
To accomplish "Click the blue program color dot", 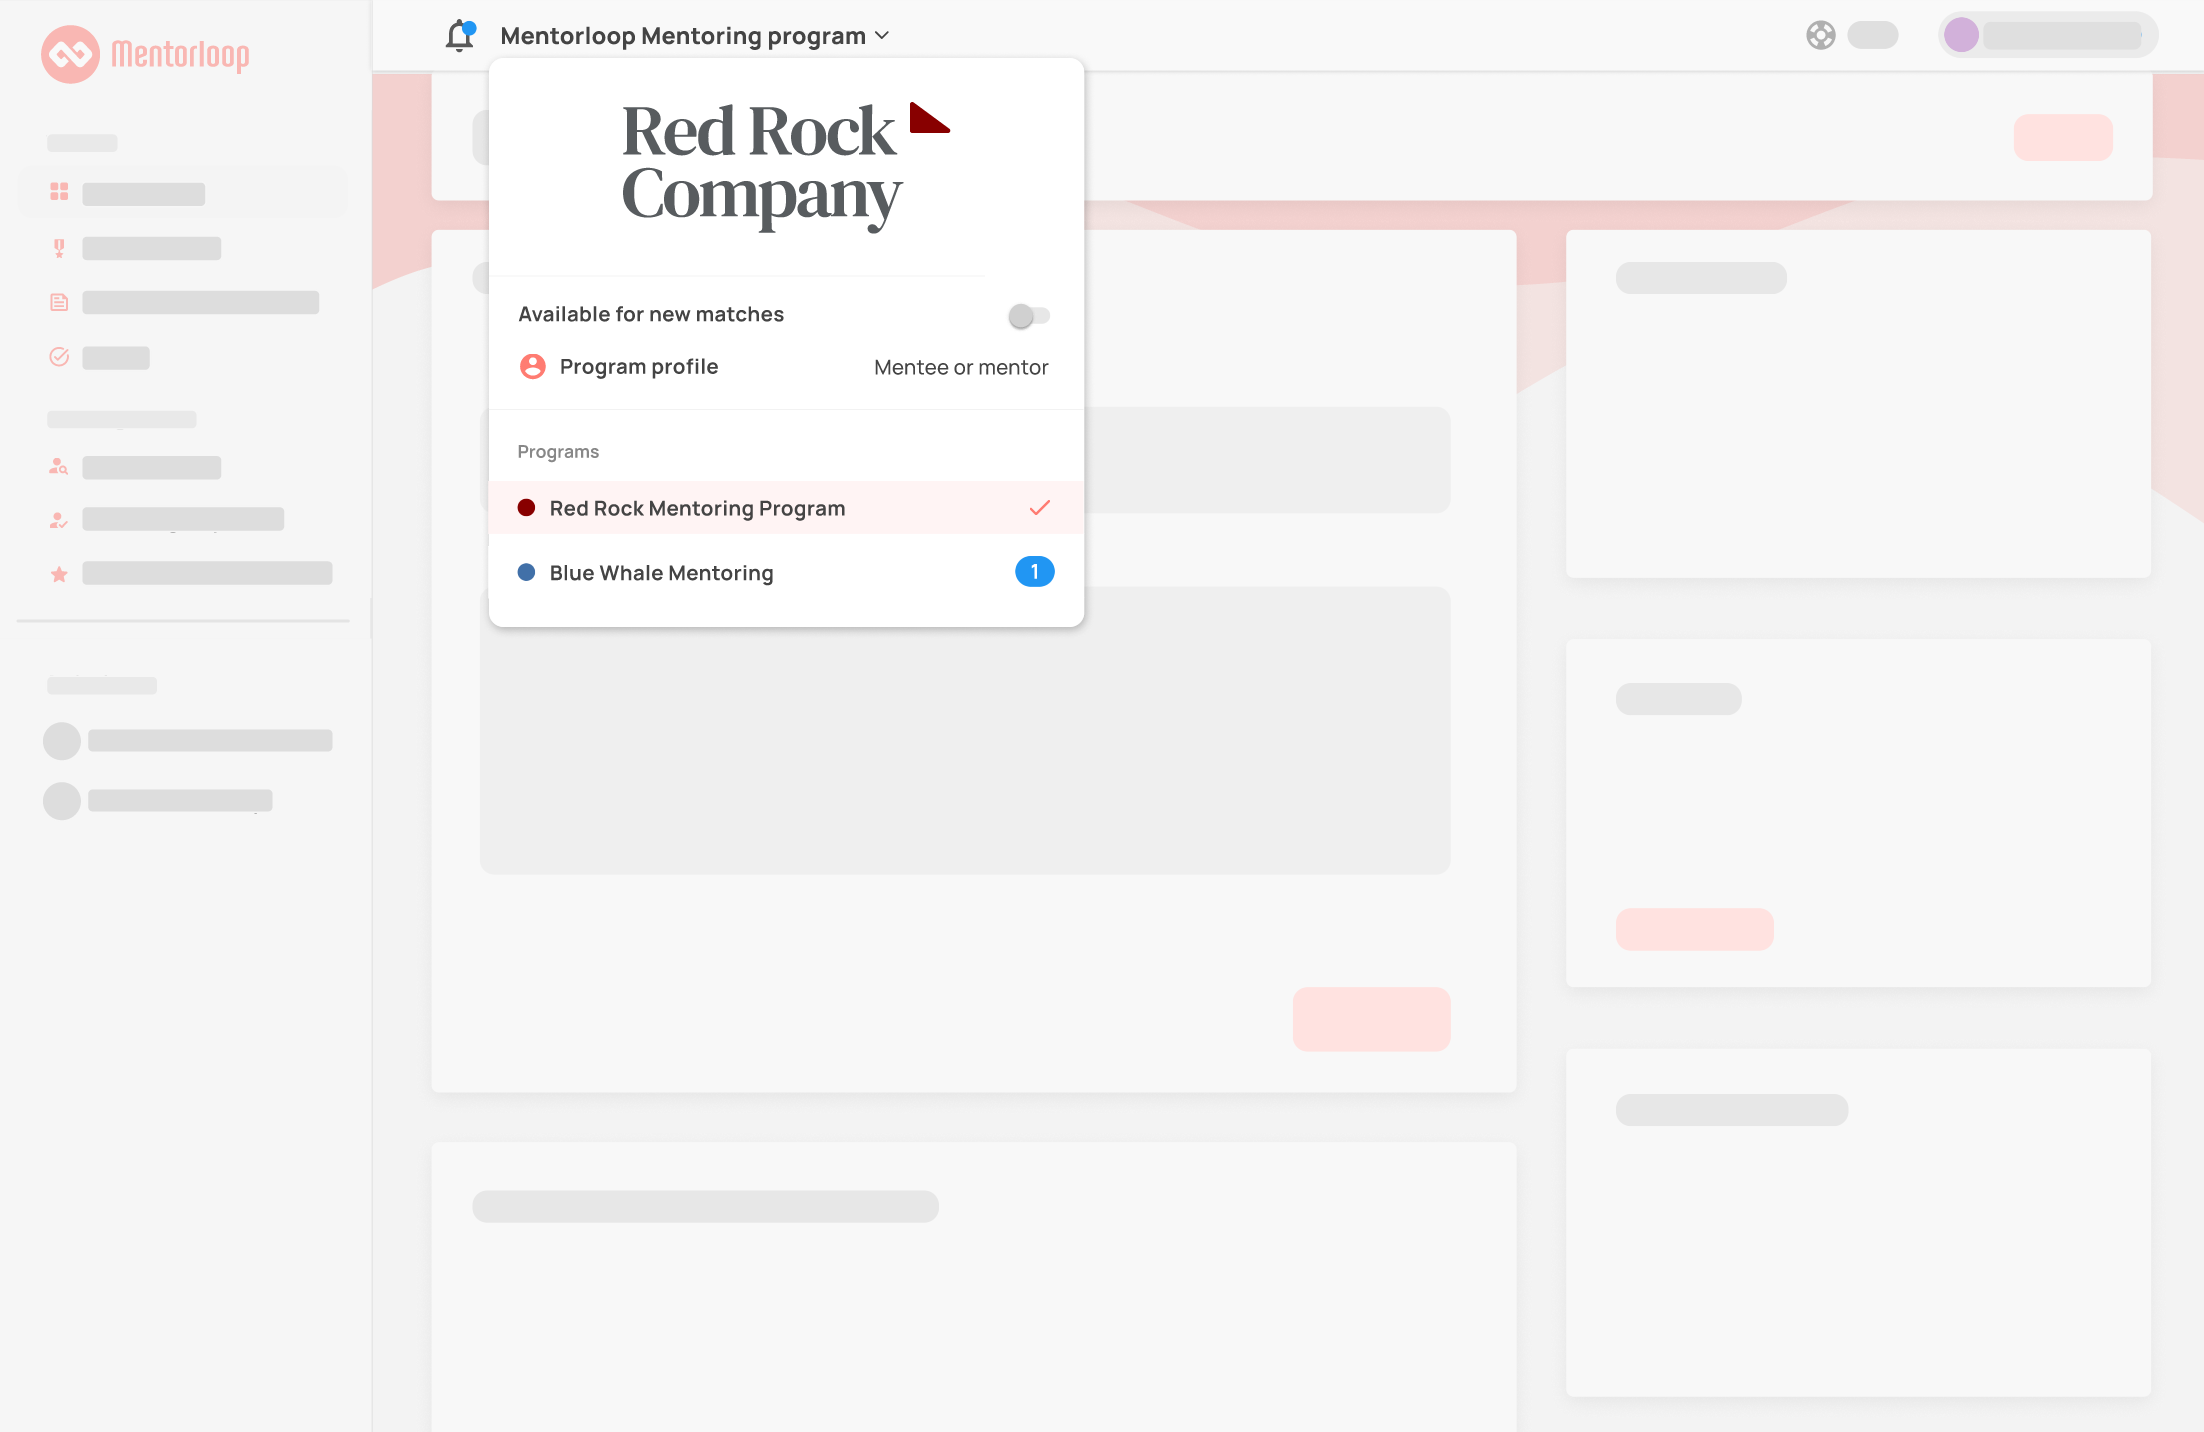I will (526, 573).
